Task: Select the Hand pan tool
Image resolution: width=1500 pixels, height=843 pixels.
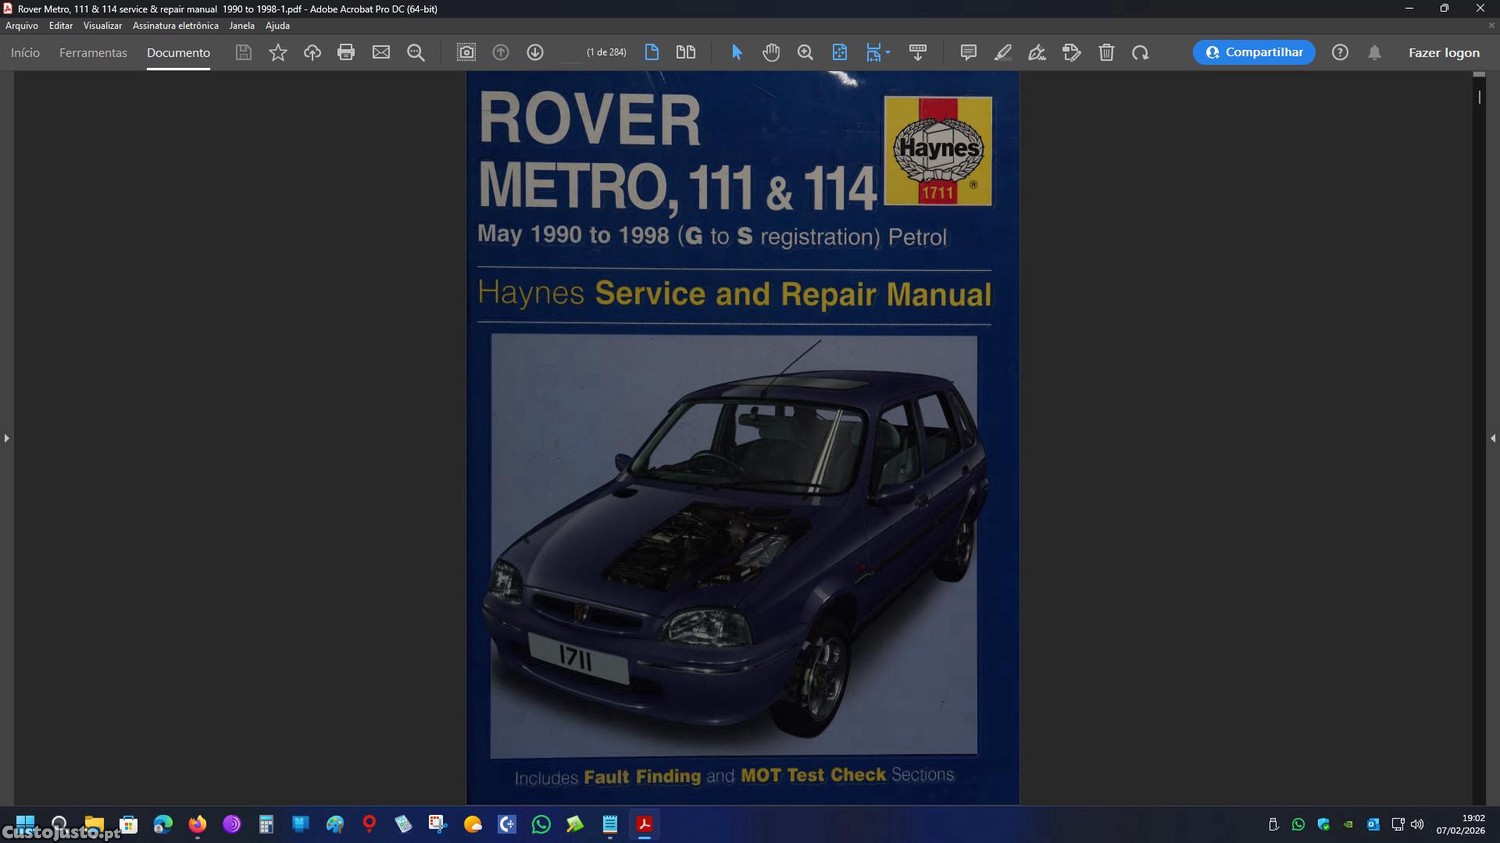Action: [771, 52]
